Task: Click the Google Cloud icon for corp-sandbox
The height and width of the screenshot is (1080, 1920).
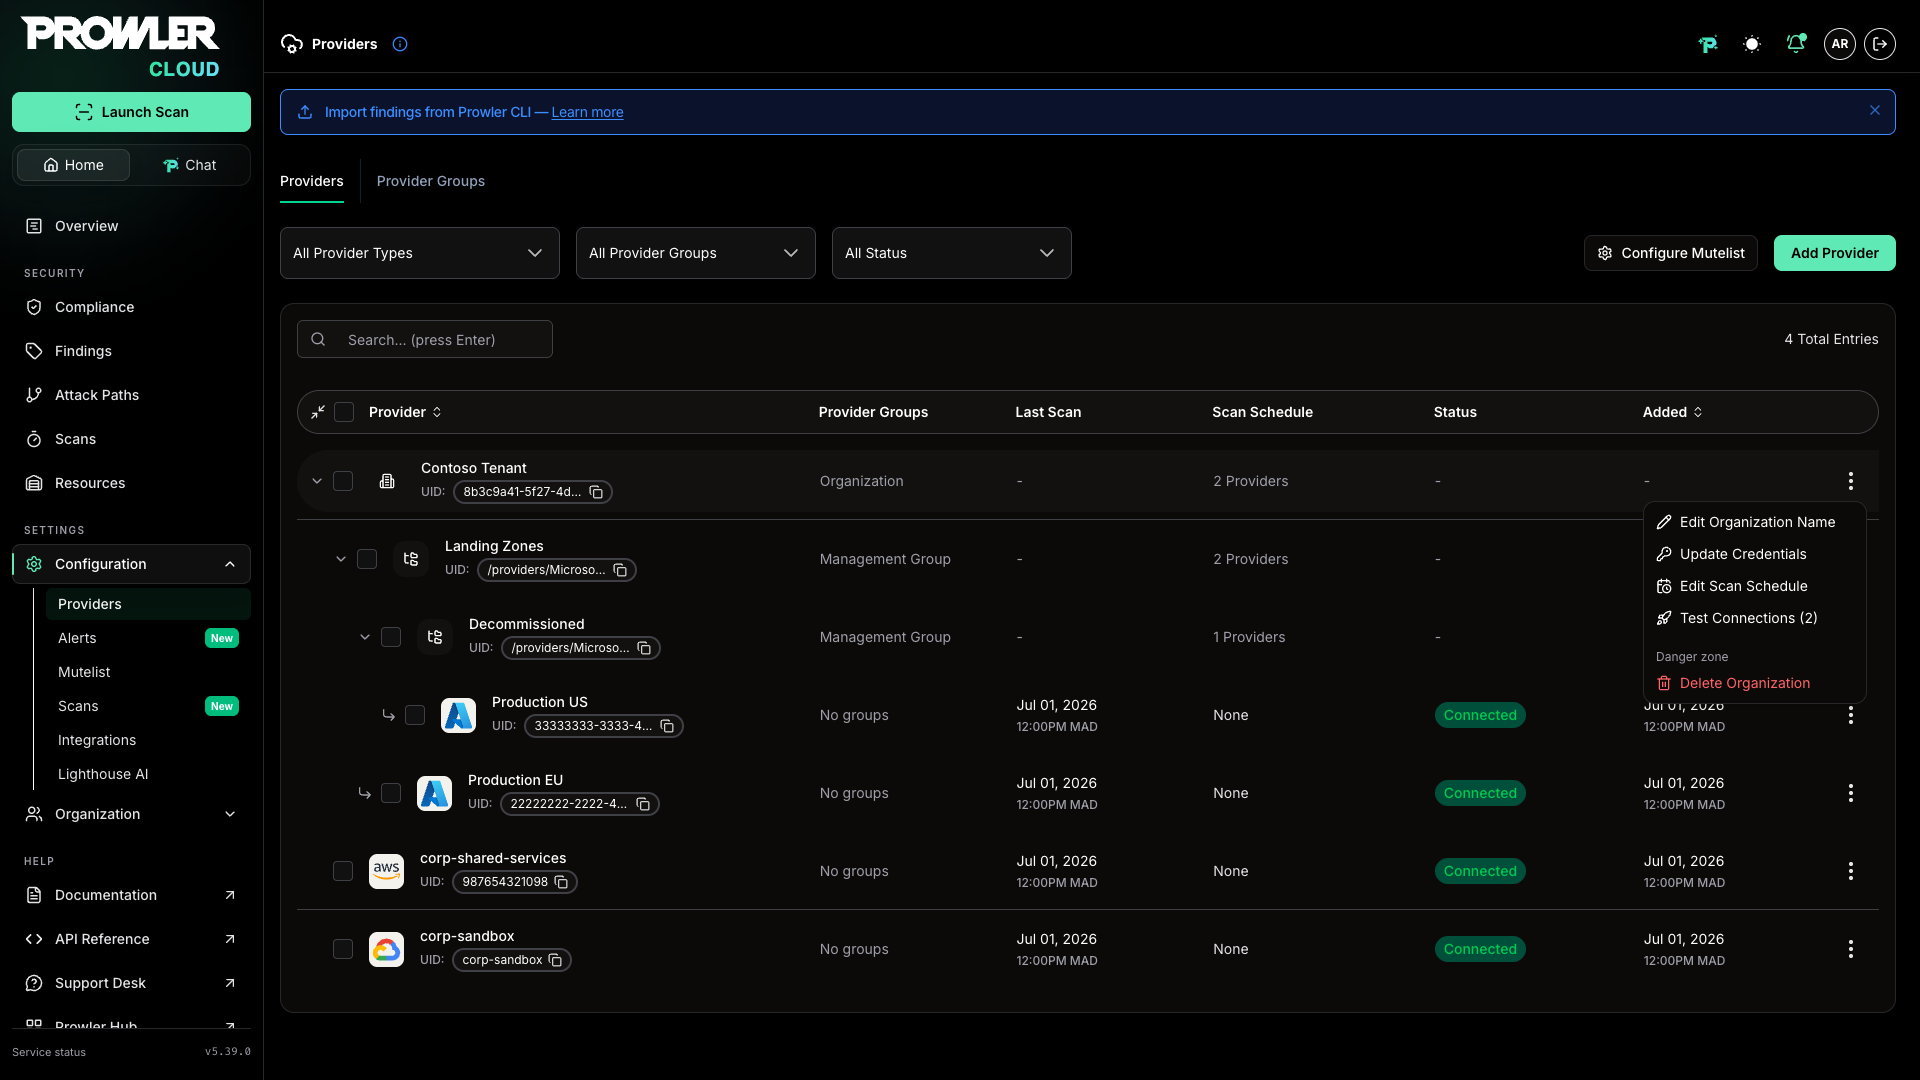Action: [386, 949]
